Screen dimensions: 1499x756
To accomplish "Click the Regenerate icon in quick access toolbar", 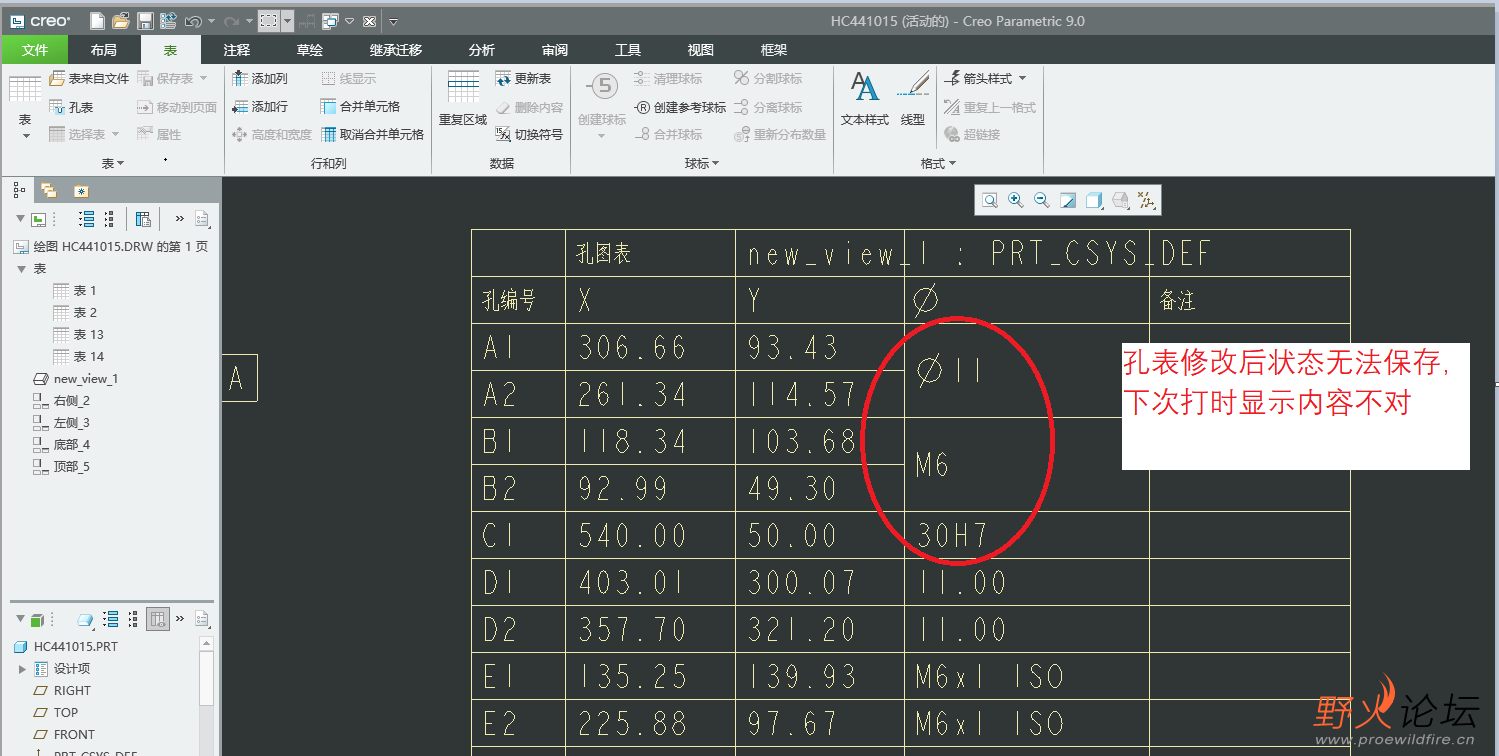I will pos(168,21).
